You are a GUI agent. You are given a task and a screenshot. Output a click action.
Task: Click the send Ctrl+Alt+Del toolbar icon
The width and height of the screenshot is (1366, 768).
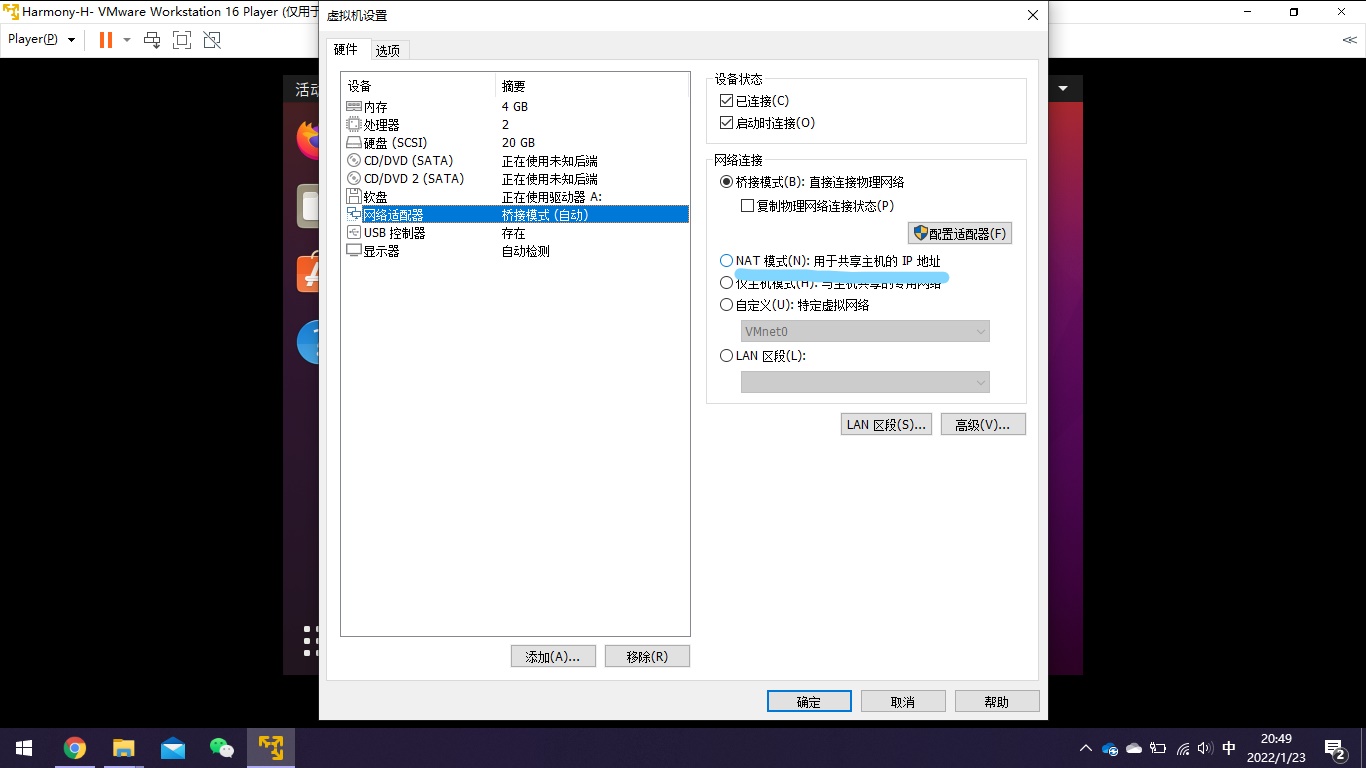click(152, 40)
